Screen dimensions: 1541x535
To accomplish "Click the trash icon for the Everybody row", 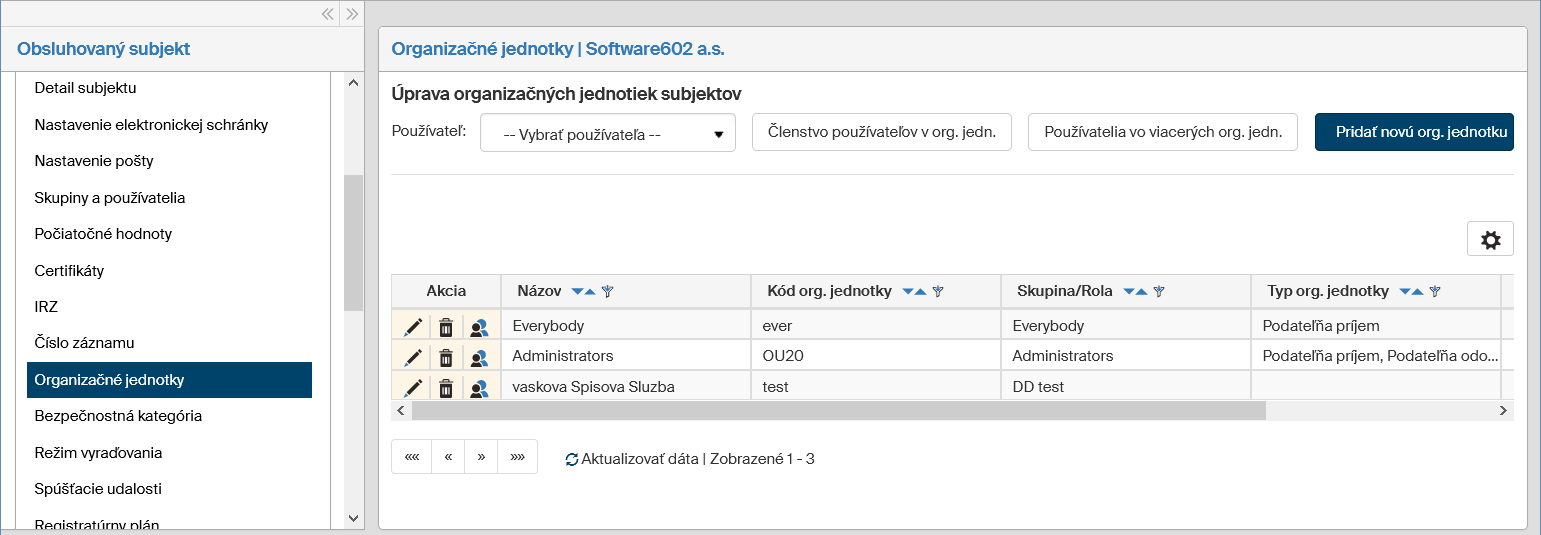I will [x=446, y=326].
